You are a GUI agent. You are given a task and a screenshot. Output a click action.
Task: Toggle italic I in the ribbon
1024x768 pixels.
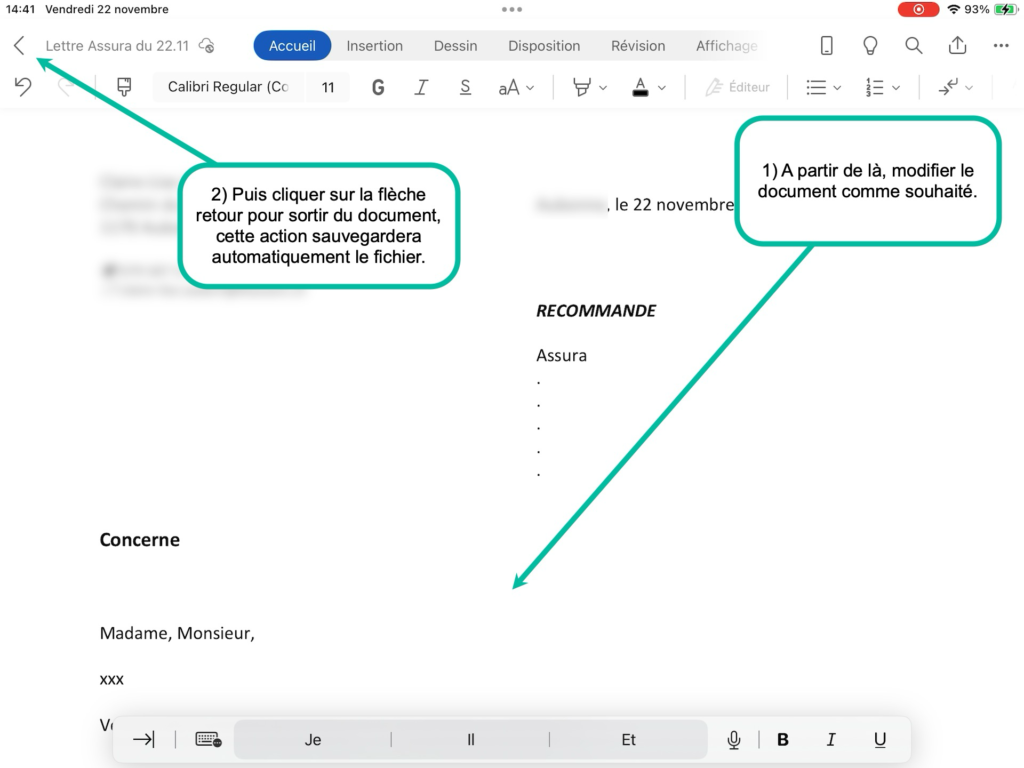pos(421,88)
